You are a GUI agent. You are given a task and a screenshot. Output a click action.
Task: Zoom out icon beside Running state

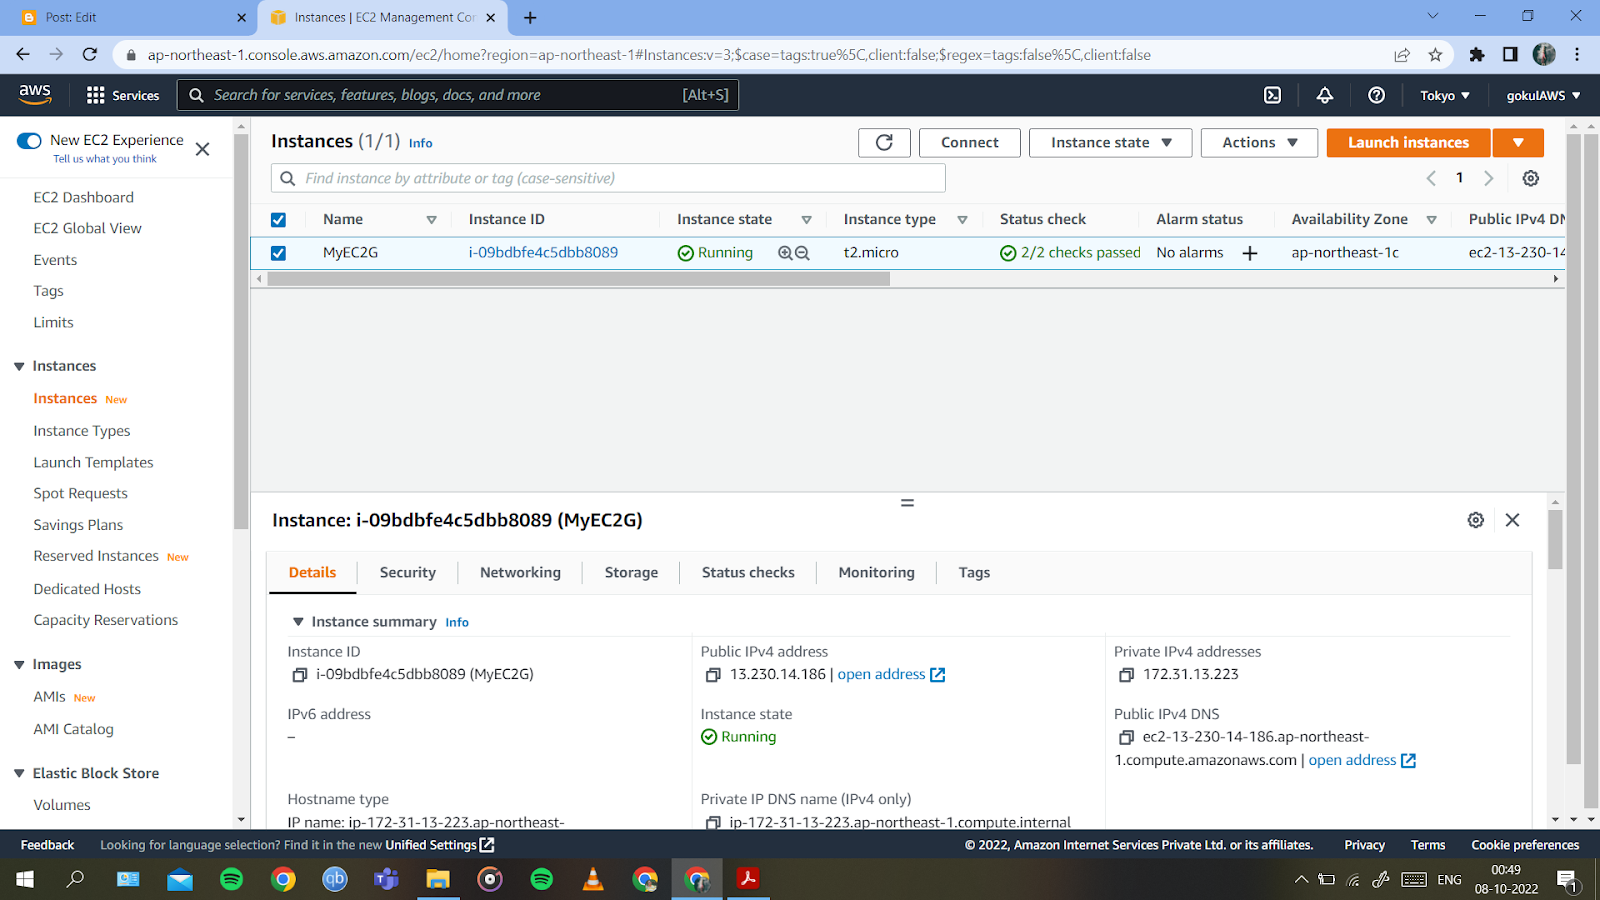tap(802, 253)
